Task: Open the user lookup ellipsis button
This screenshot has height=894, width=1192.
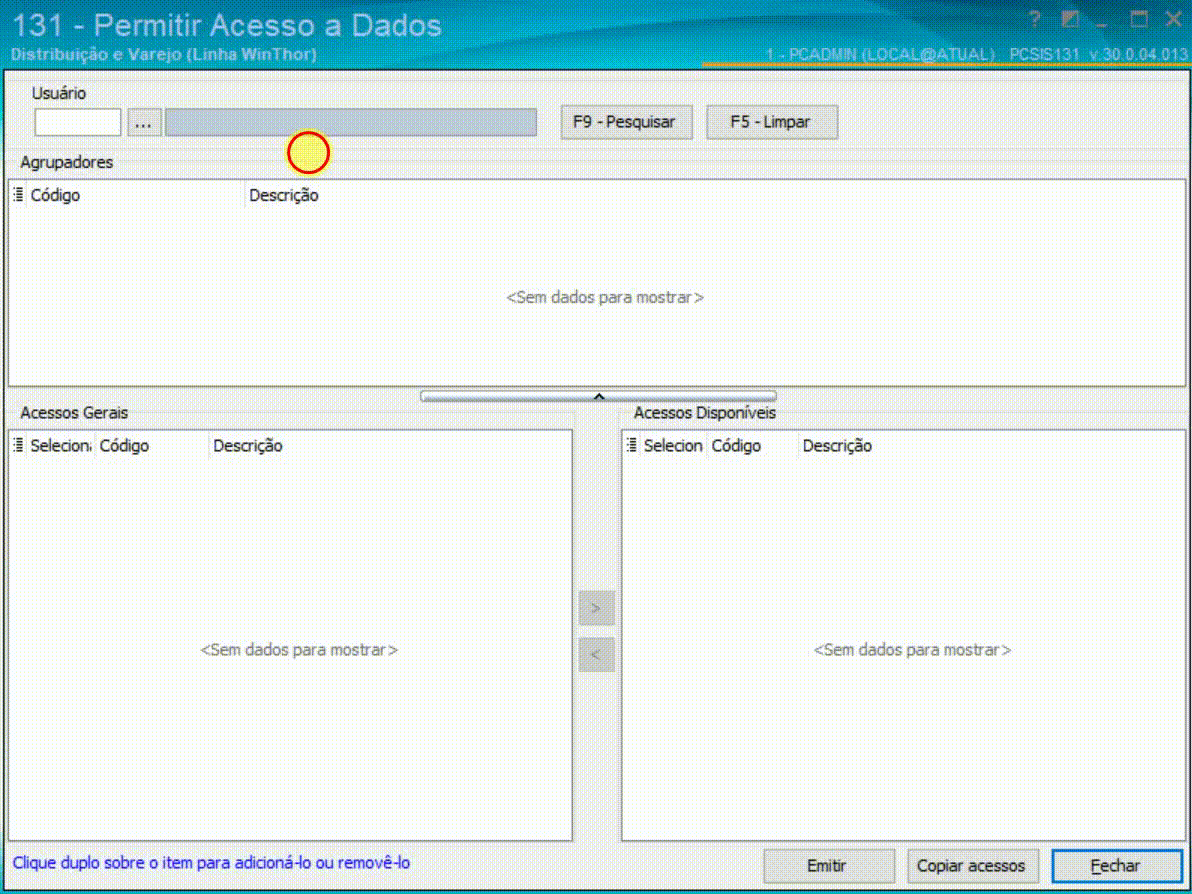Action: pyautogui.click(x=144, y=122)
